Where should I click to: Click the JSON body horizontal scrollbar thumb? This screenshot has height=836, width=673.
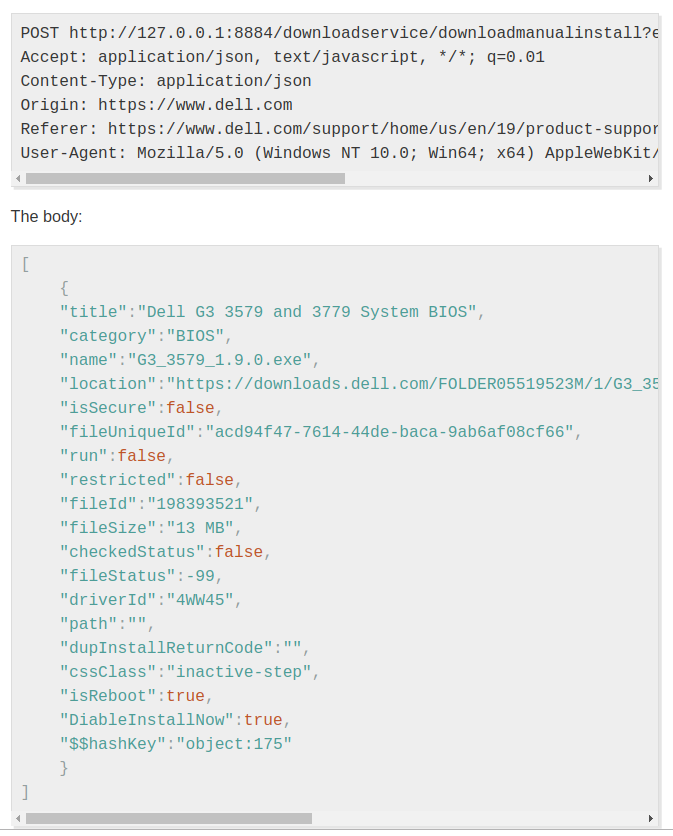pyautogui.click(x=168, y=818)
